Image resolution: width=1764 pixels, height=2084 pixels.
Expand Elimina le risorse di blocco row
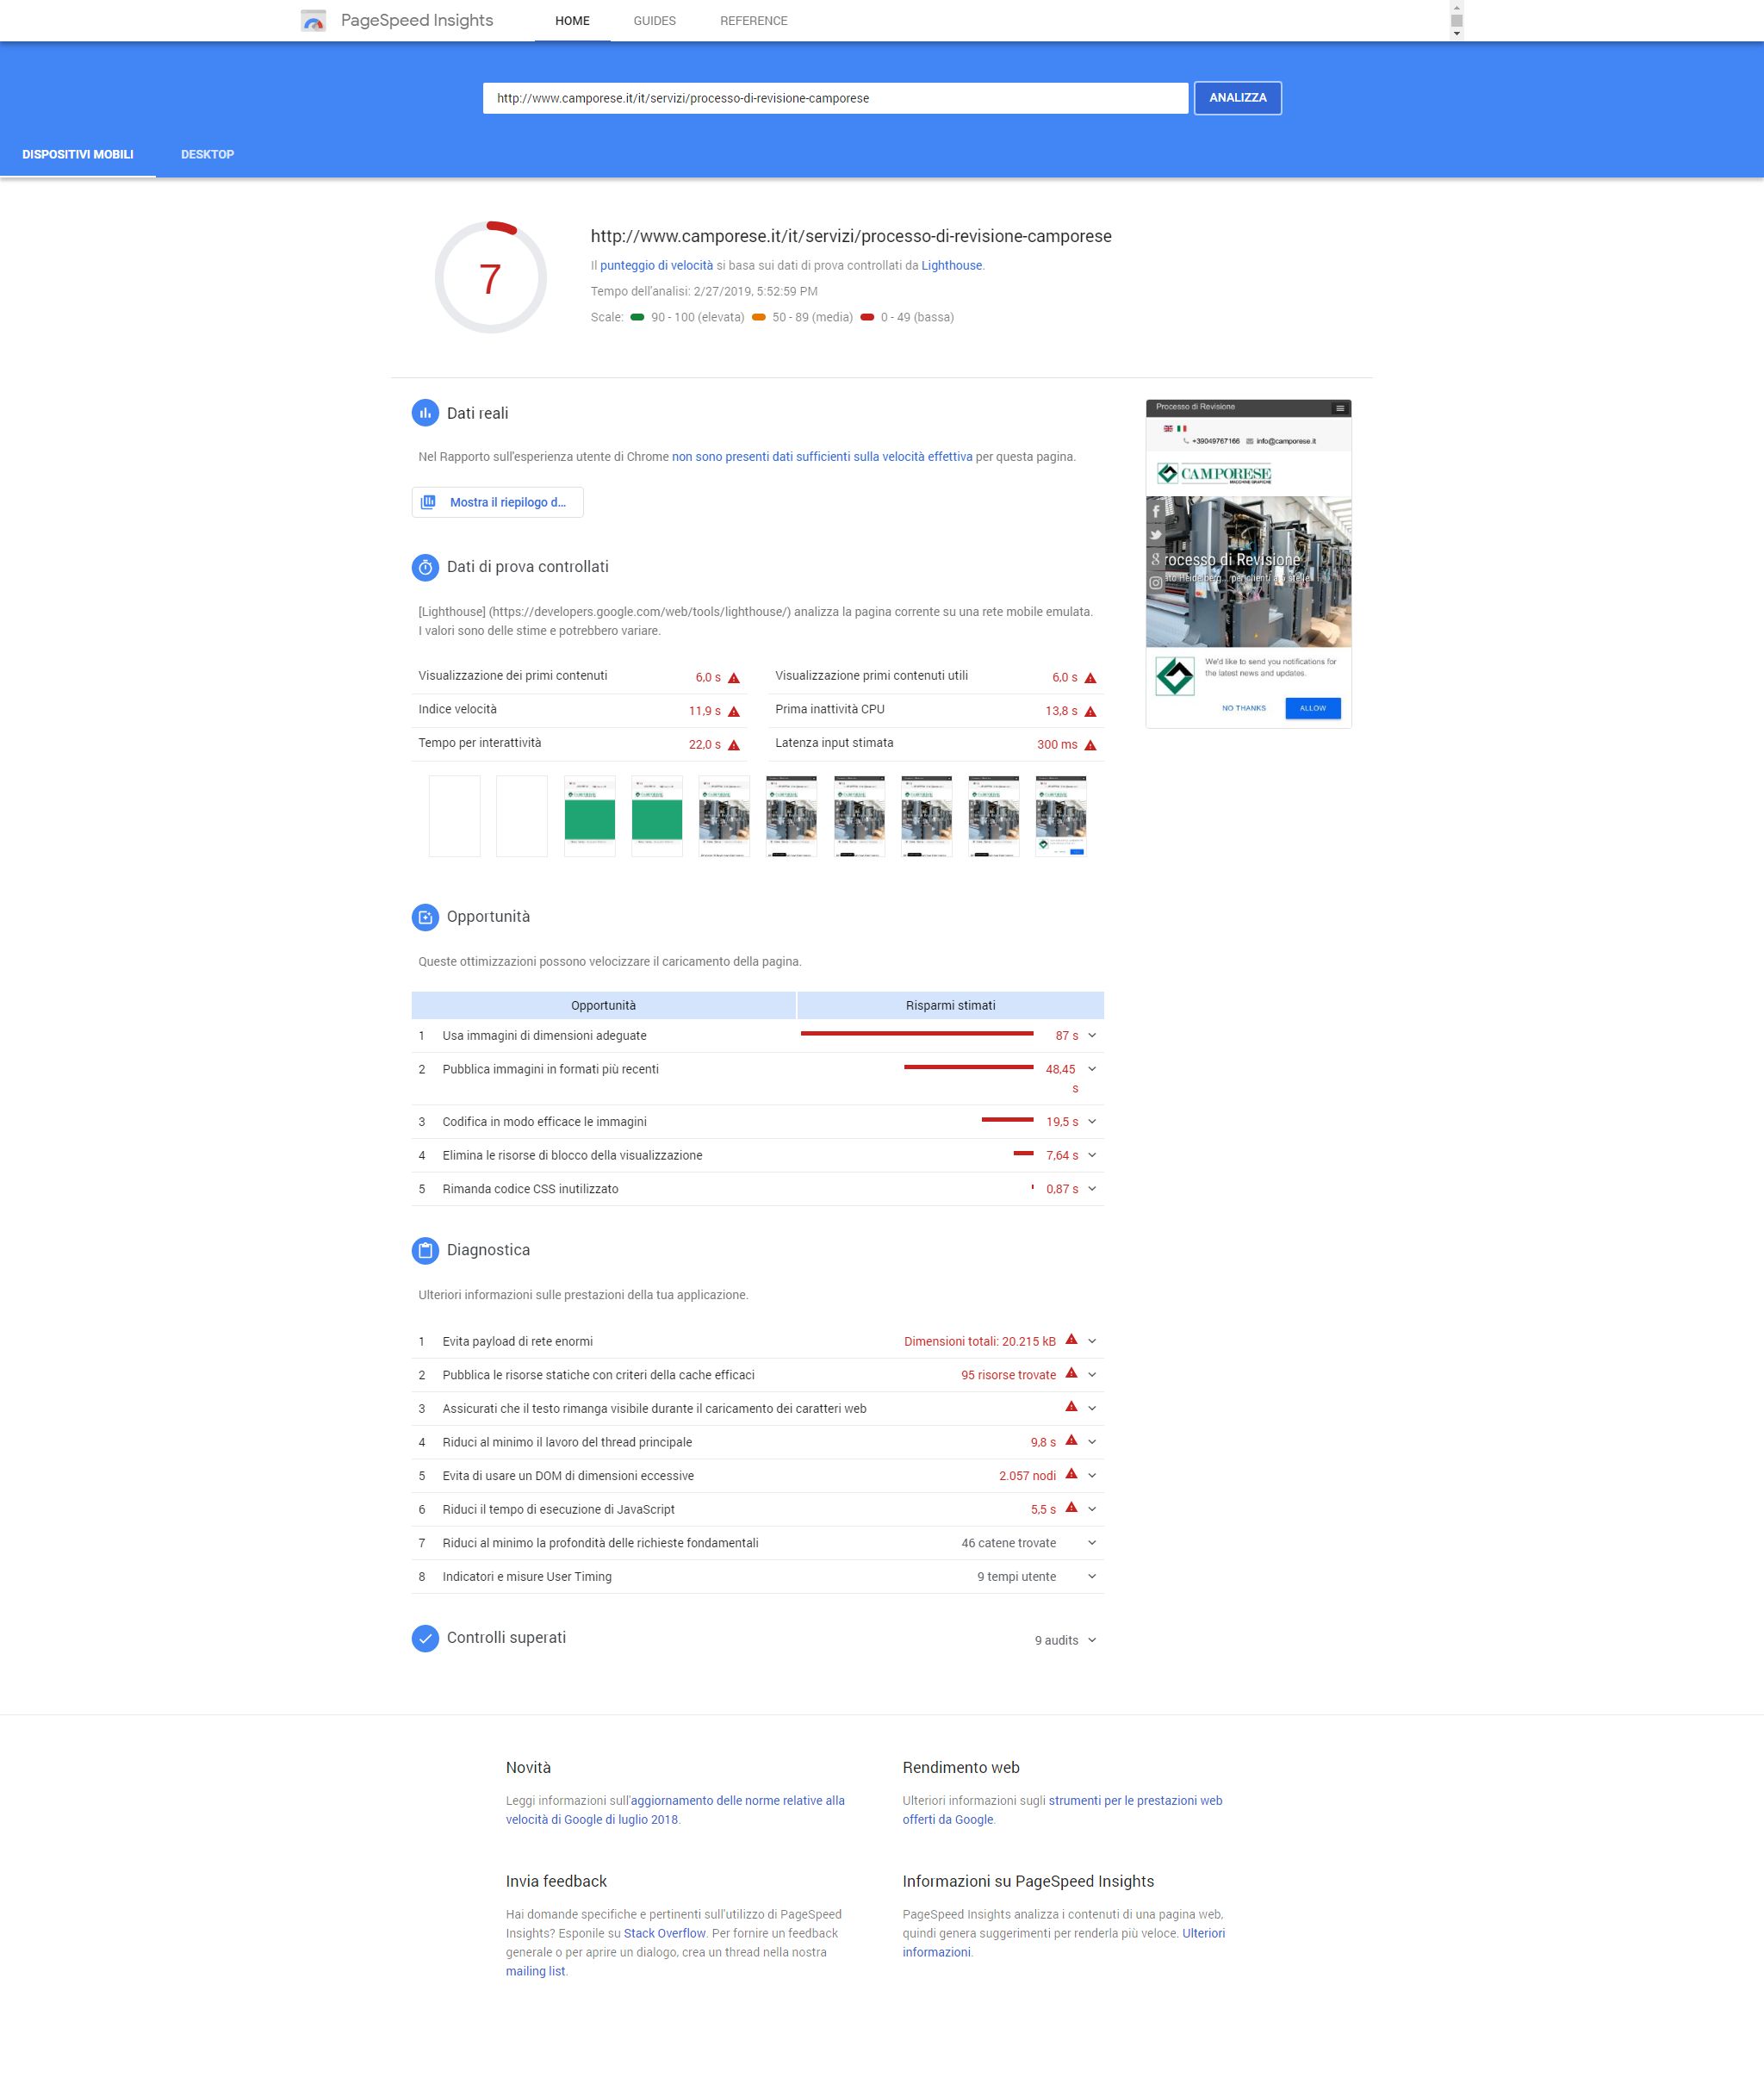(x=1092, y=1155)
